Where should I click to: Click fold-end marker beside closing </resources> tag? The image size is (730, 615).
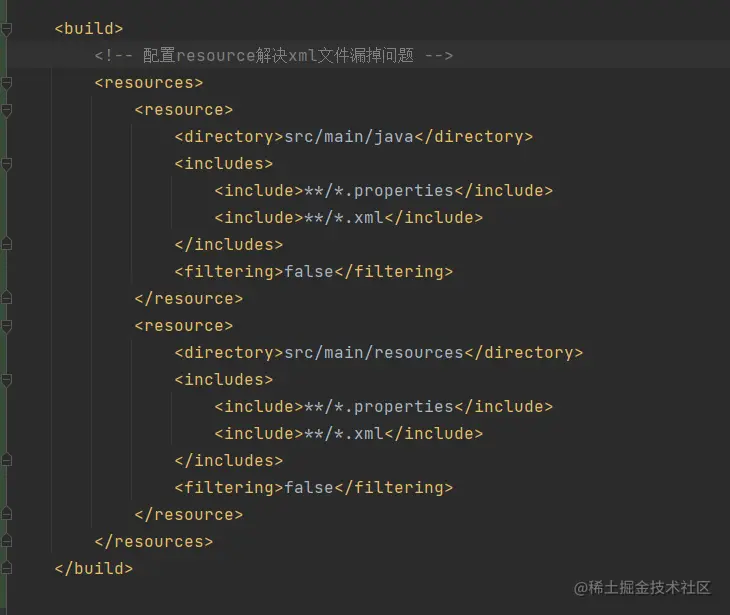point(7,541)
